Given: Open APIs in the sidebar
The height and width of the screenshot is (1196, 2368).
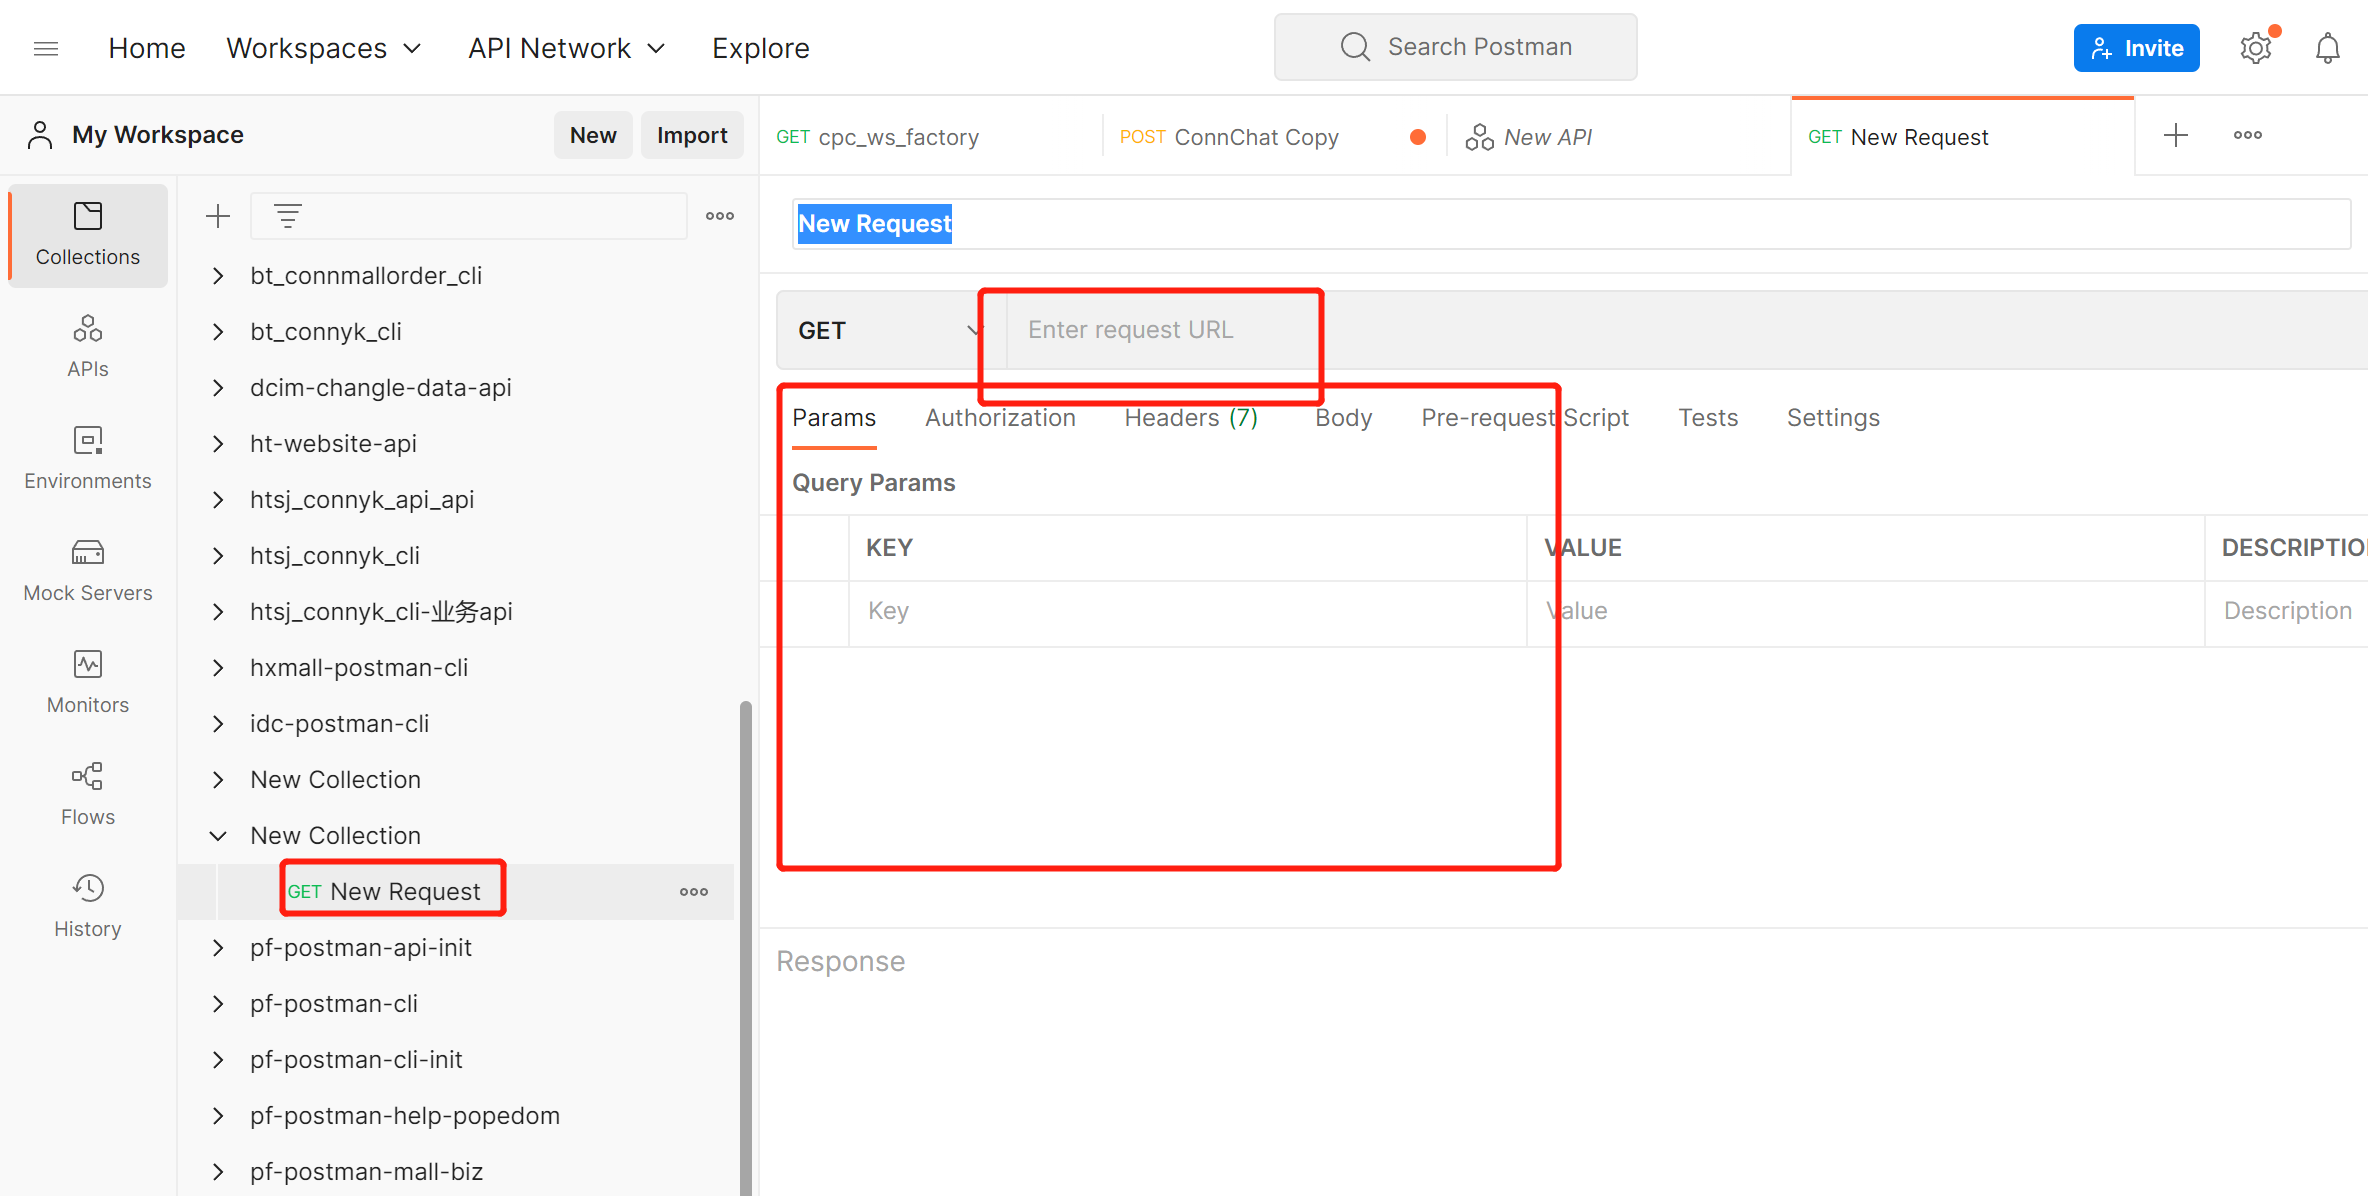Looking at the screenshot, I should 88,346.
